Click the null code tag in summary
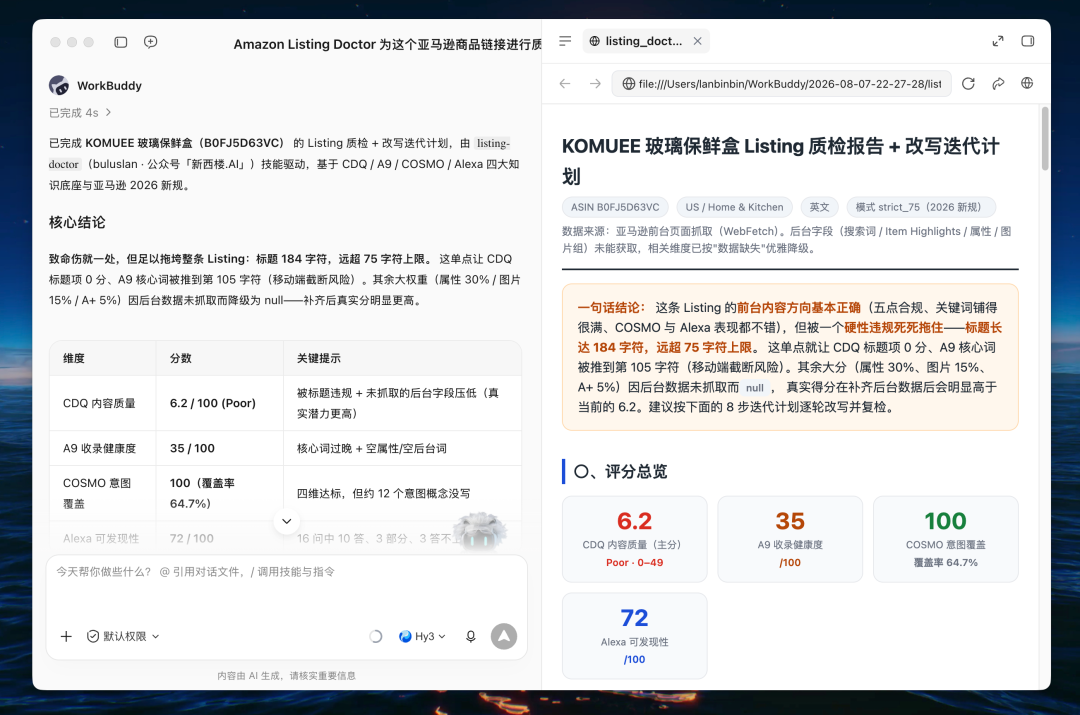 755,388
